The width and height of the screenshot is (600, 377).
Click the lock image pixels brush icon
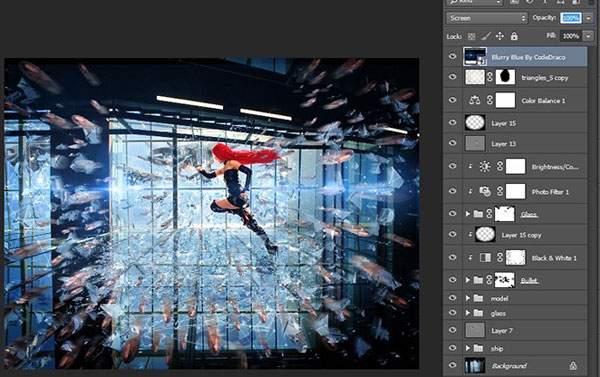coord(486,36)
